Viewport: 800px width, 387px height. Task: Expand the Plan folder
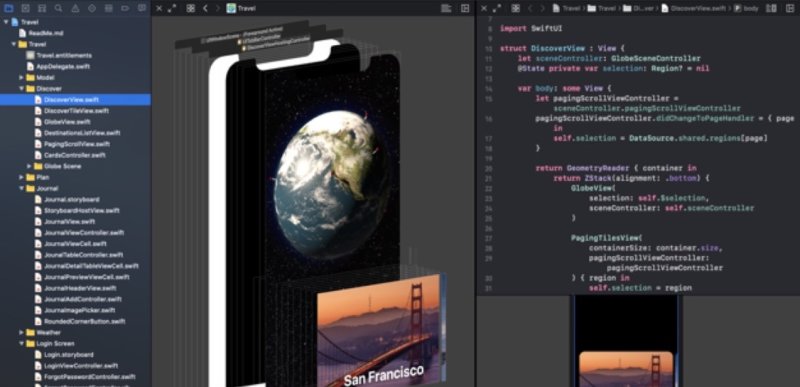[x=21, y=177]
